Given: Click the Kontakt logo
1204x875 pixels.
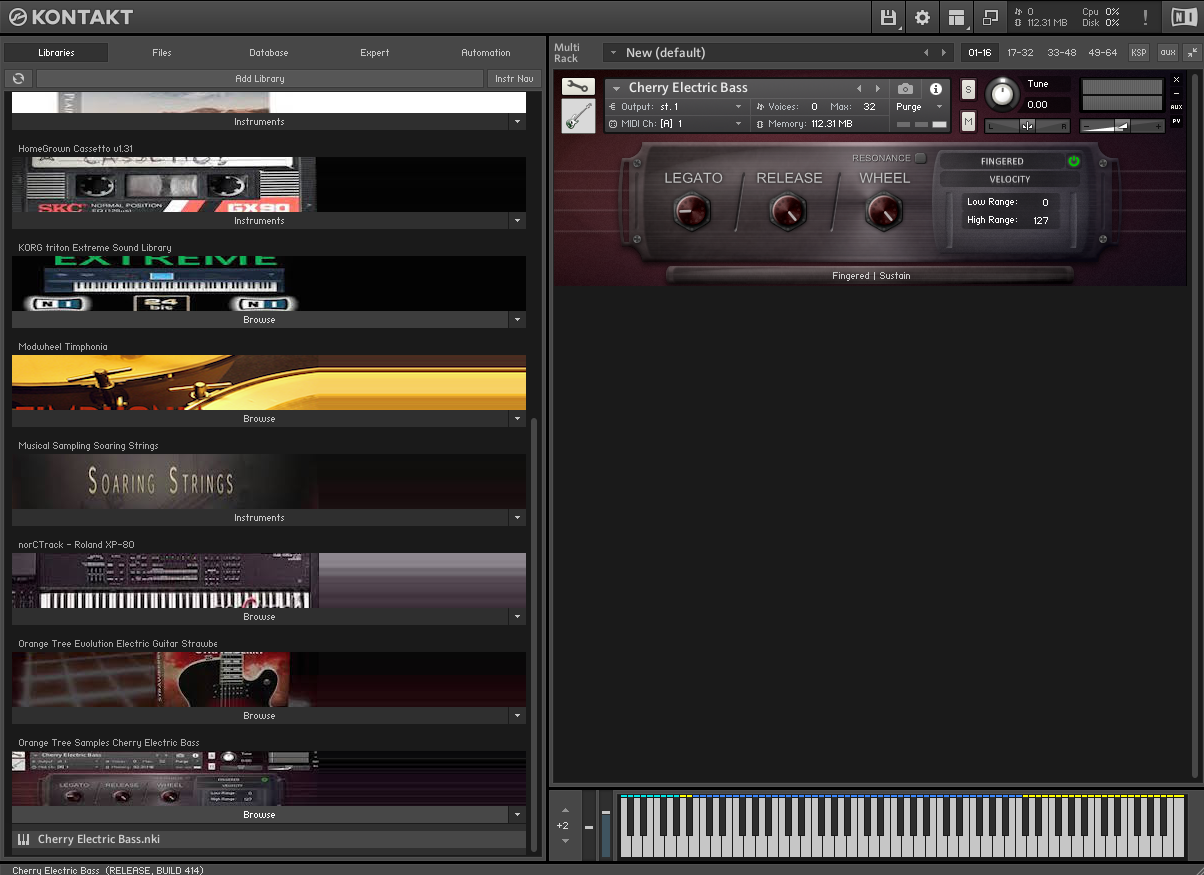Looking at the screenshot, I should click(70, 17).
